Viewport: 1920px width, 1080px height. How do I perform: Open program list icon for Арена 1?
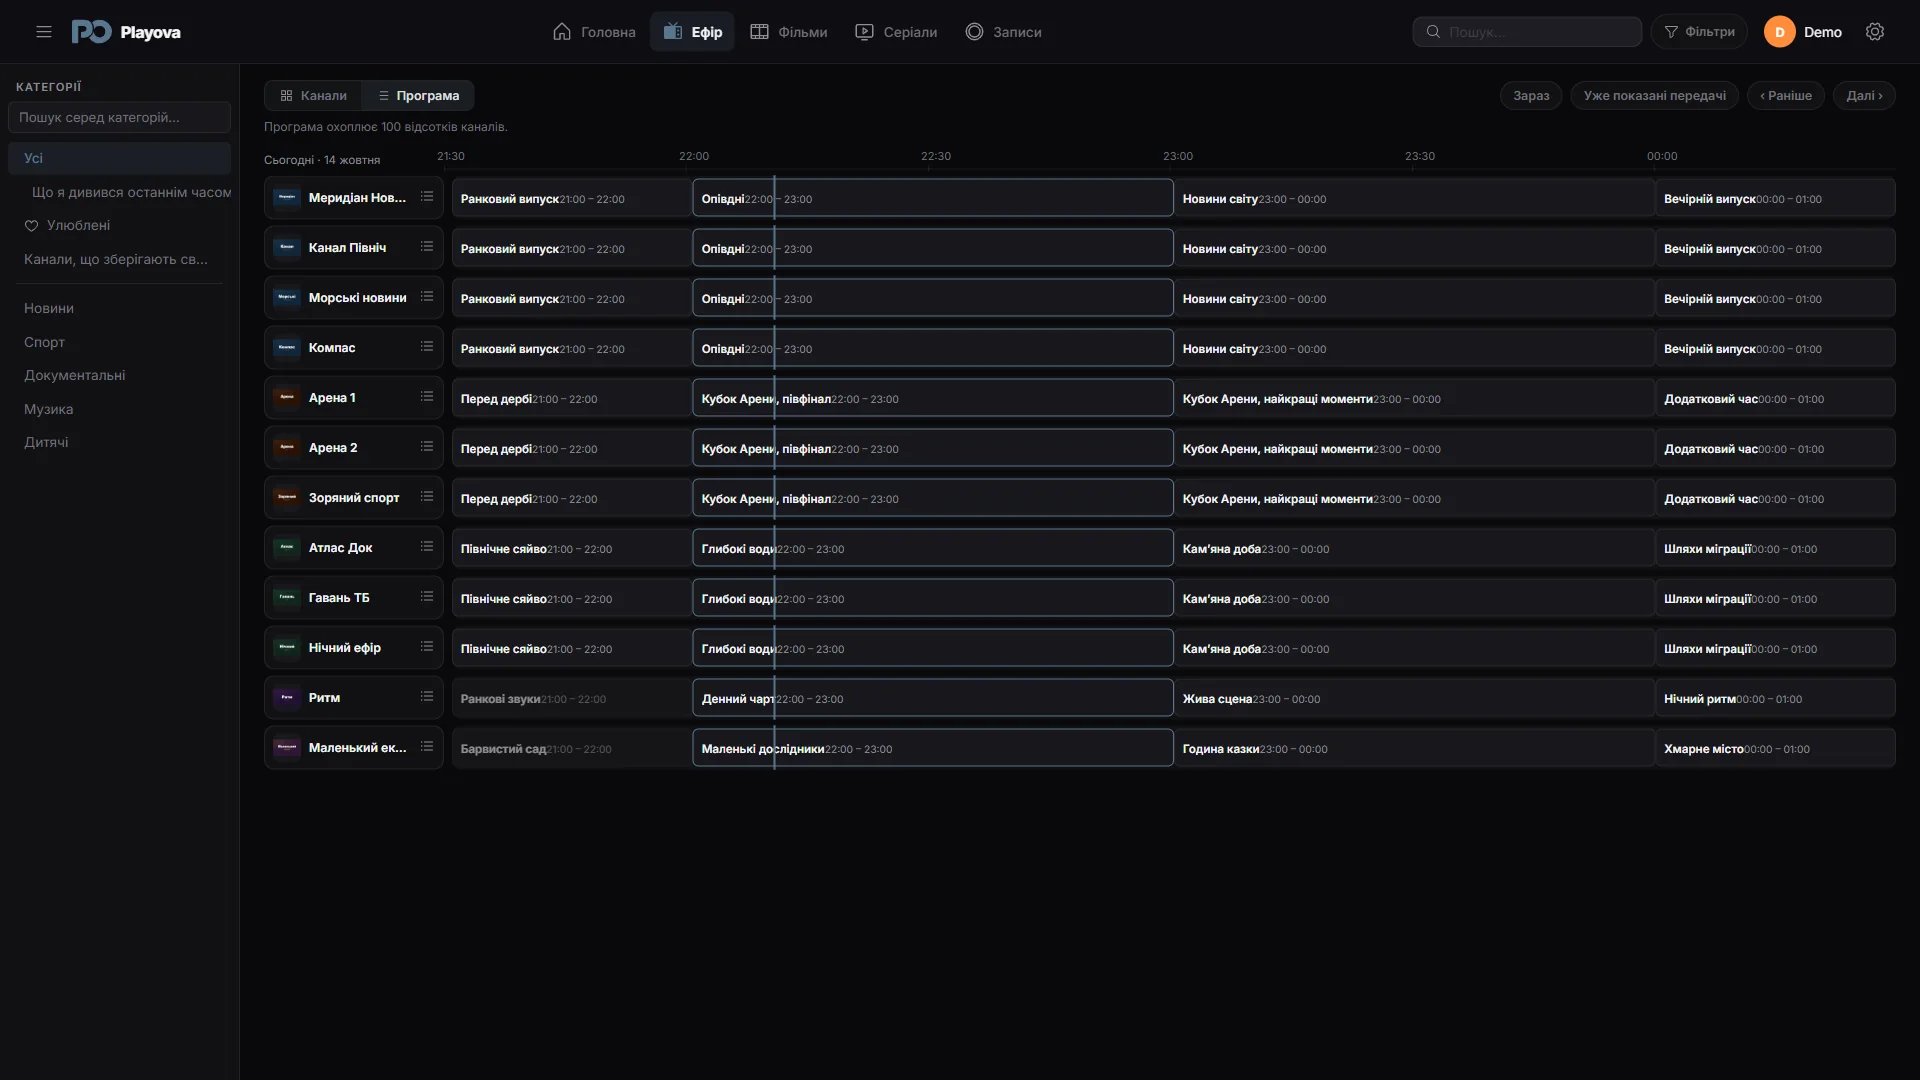(427, 397)
